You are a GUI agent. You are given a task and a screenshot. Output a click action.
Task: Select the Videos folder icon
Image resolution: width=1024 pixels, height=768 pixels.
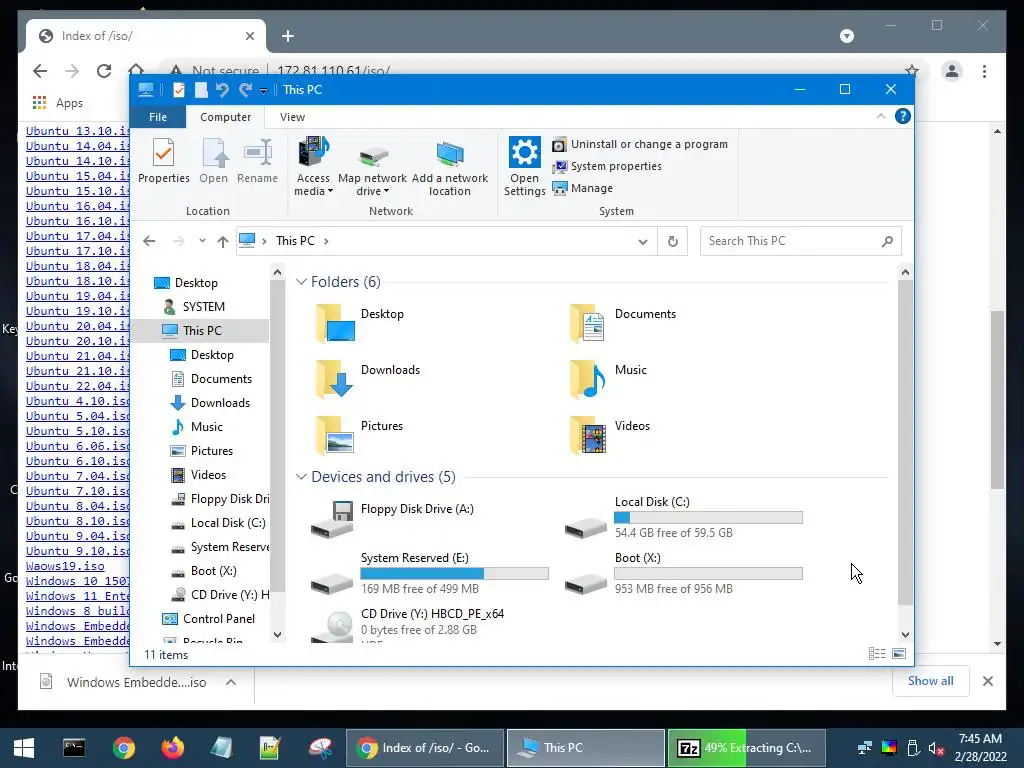pos(586,435)
